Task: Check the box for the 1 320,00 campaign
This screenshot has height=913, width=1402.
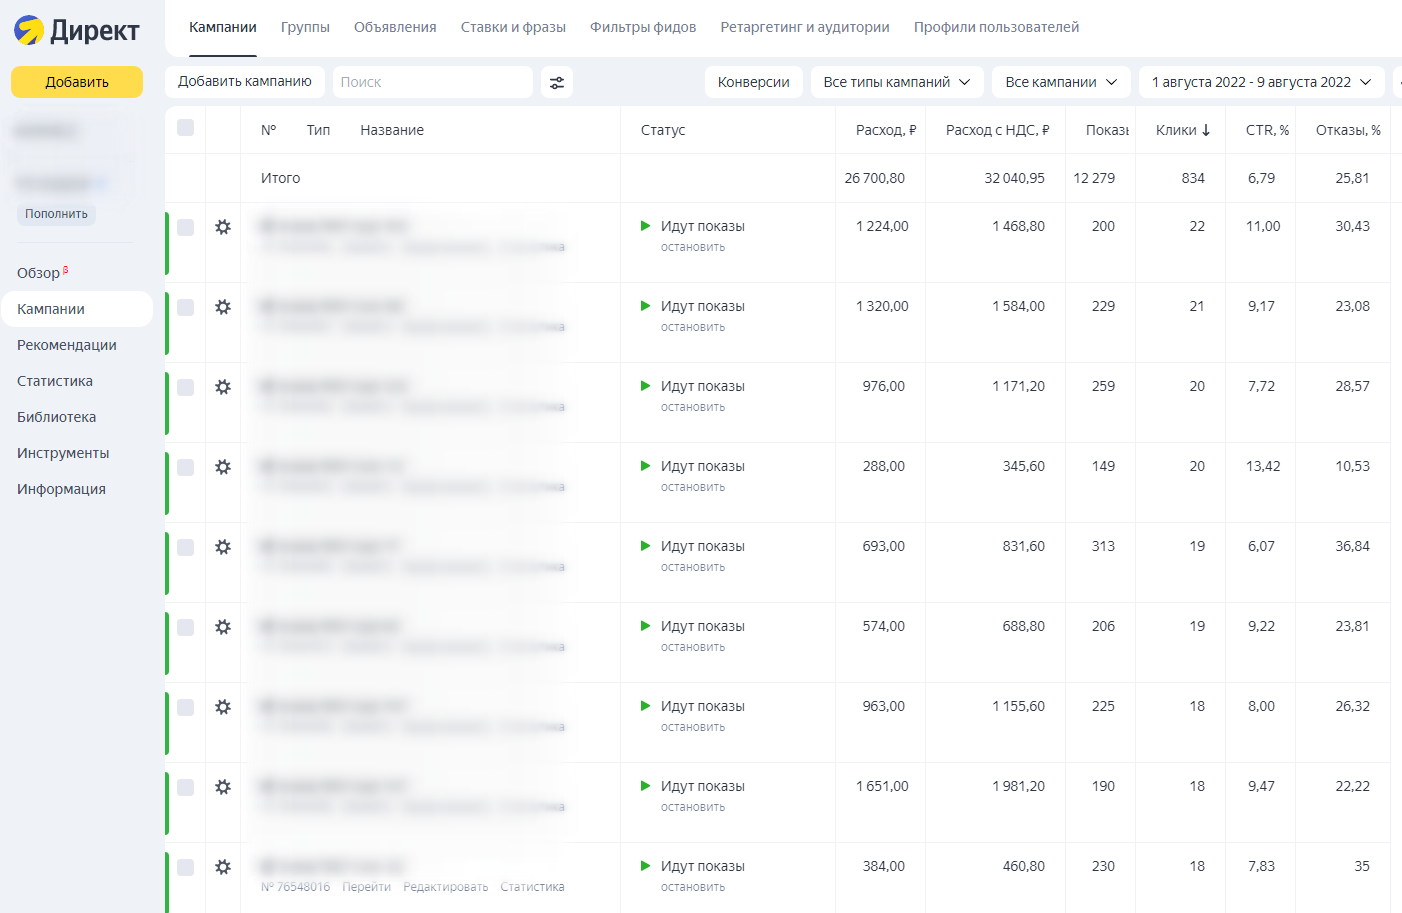Action: coord(185,307)
